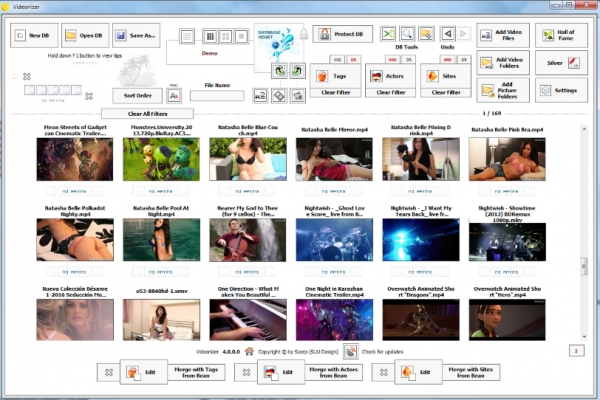Click the Undo back arrow
The width and height of the screenshot is (600, 400).
click(x=447, y=34)
